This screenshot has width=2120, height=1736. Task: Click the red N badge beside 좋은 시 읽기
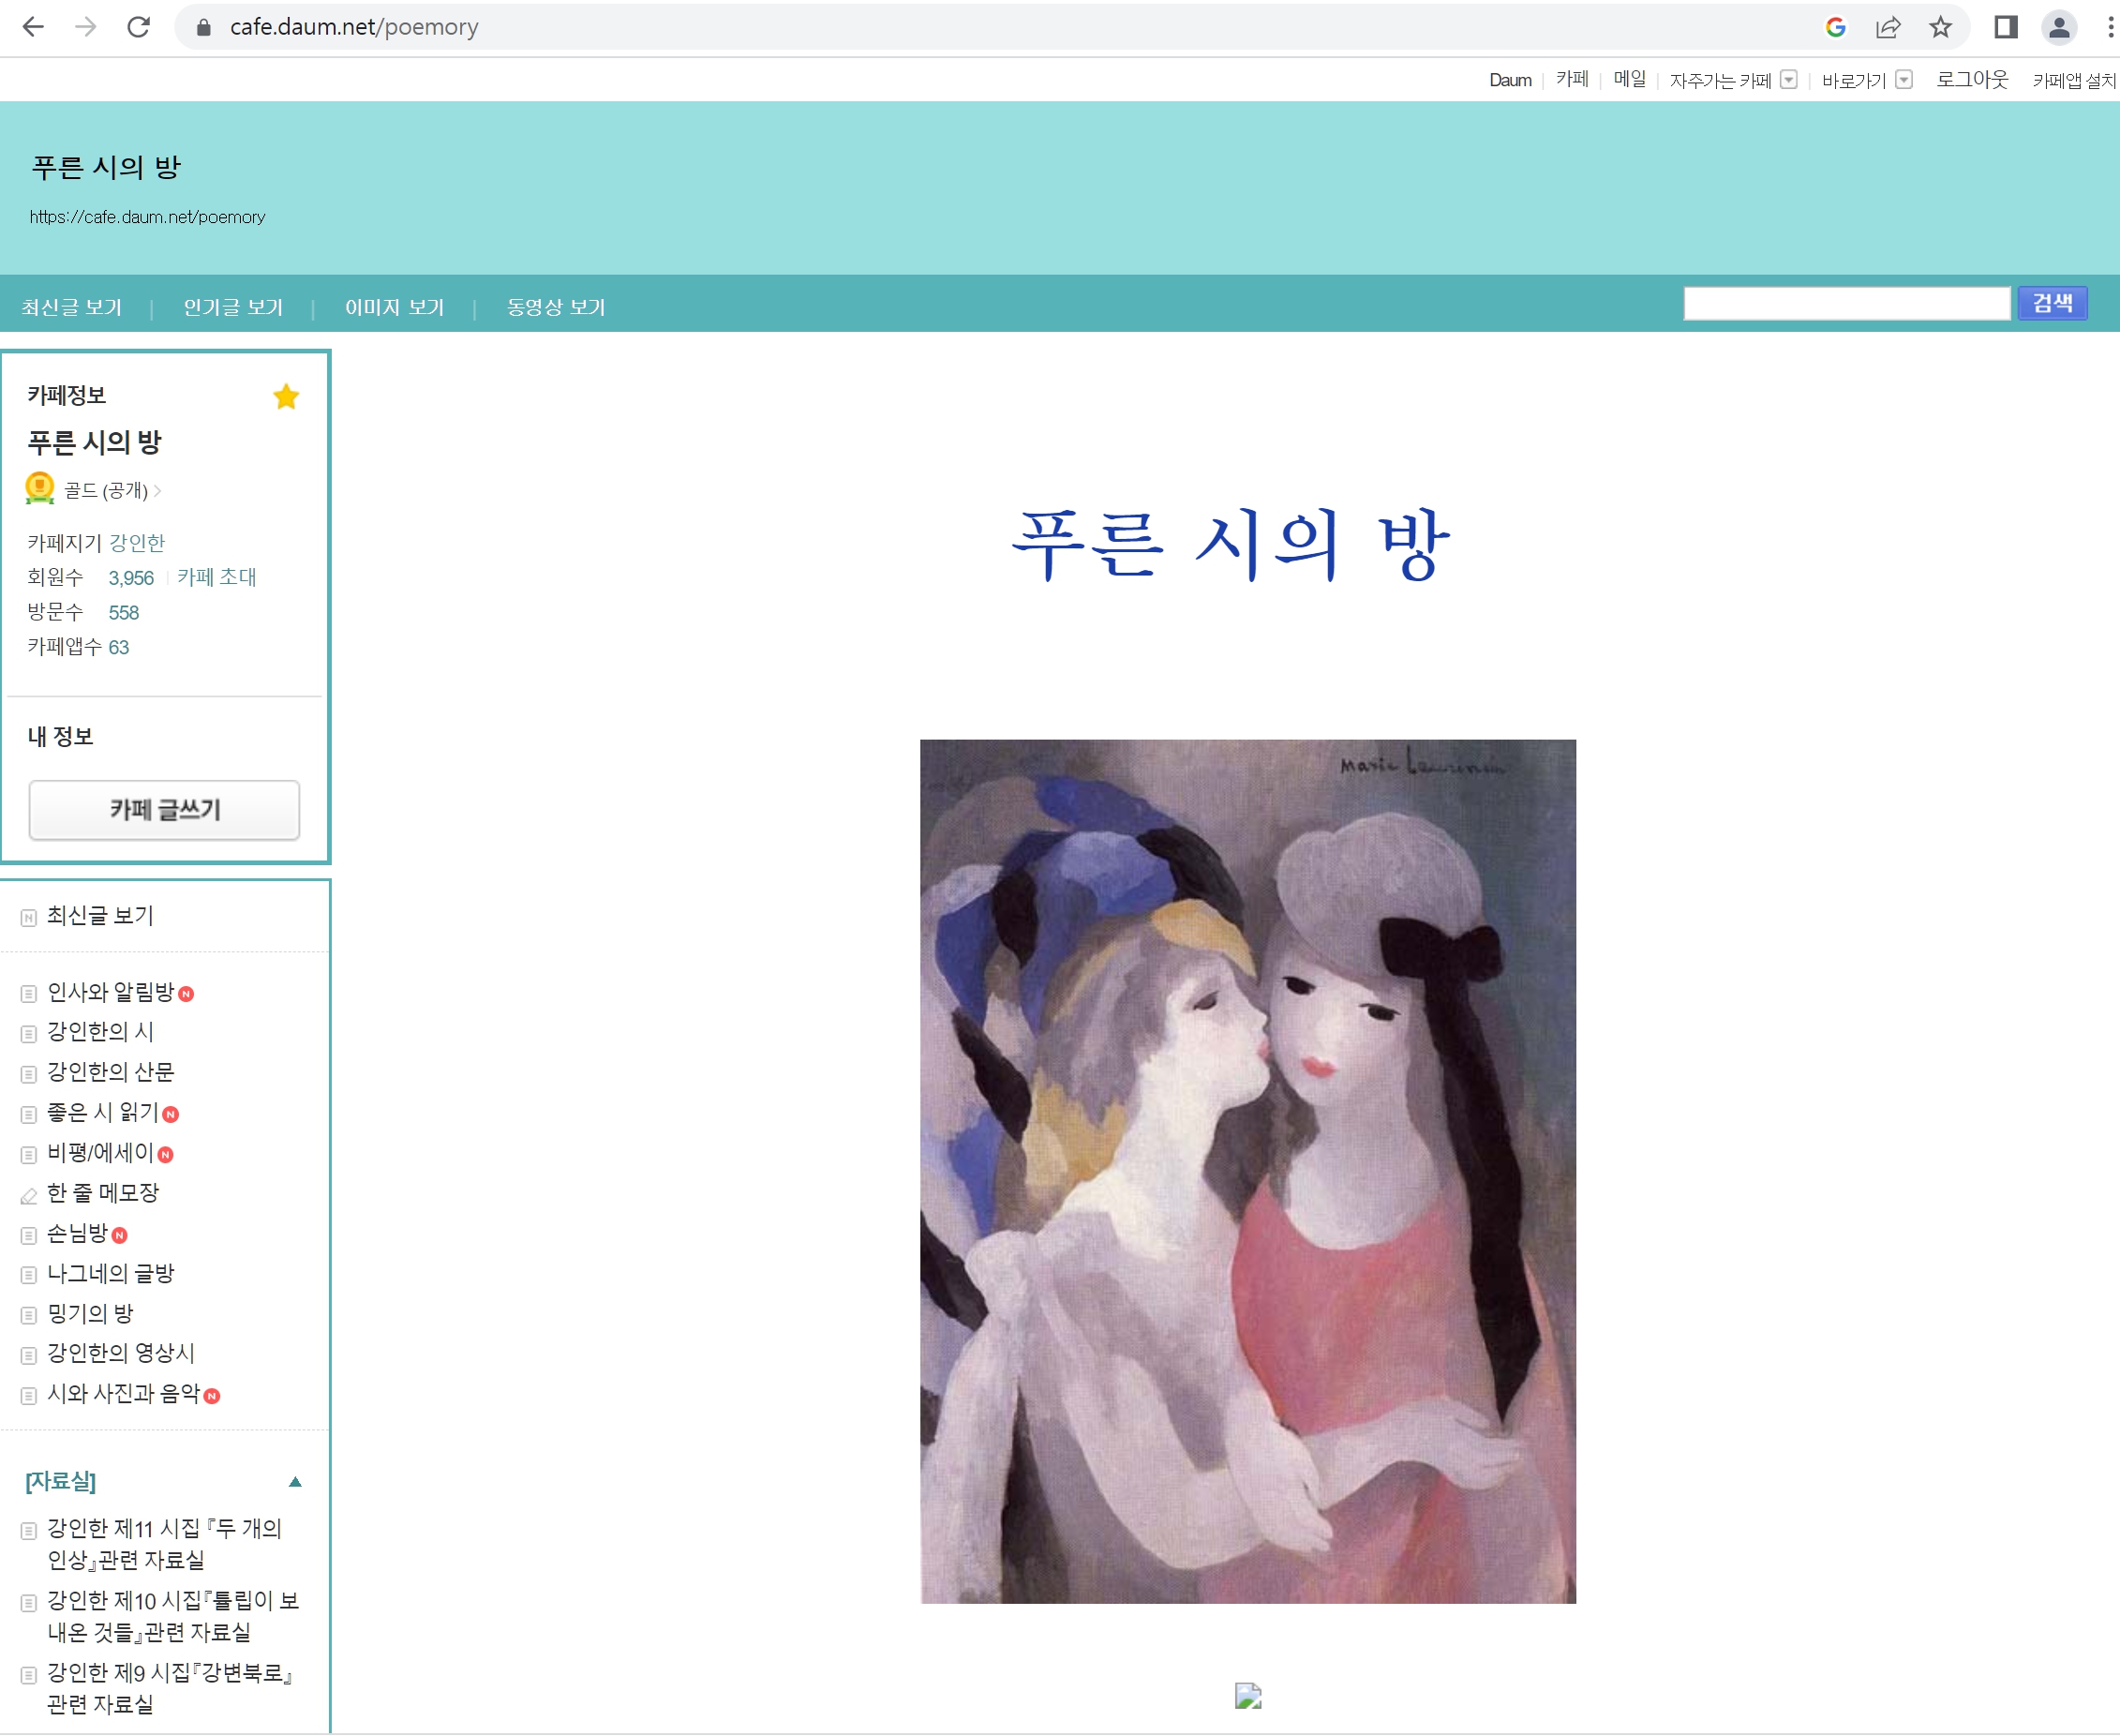pos(171,1114)
